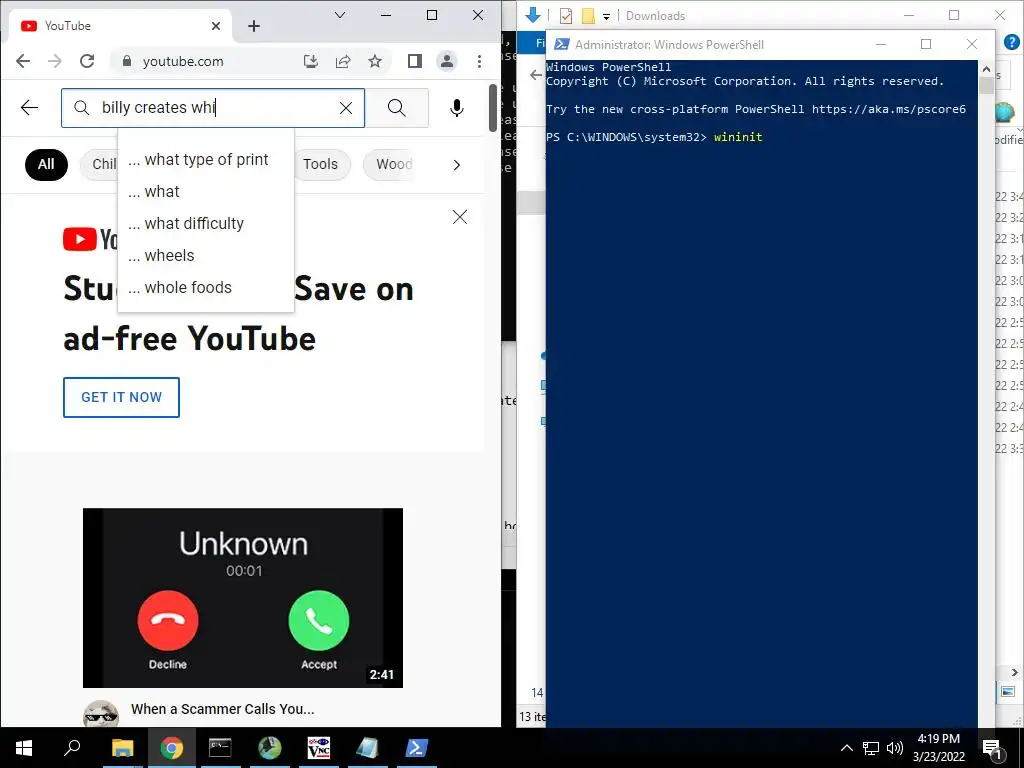Open the channel avatar below the video
The height and width of the screenshot is (768, 1024).
[101, 714]
